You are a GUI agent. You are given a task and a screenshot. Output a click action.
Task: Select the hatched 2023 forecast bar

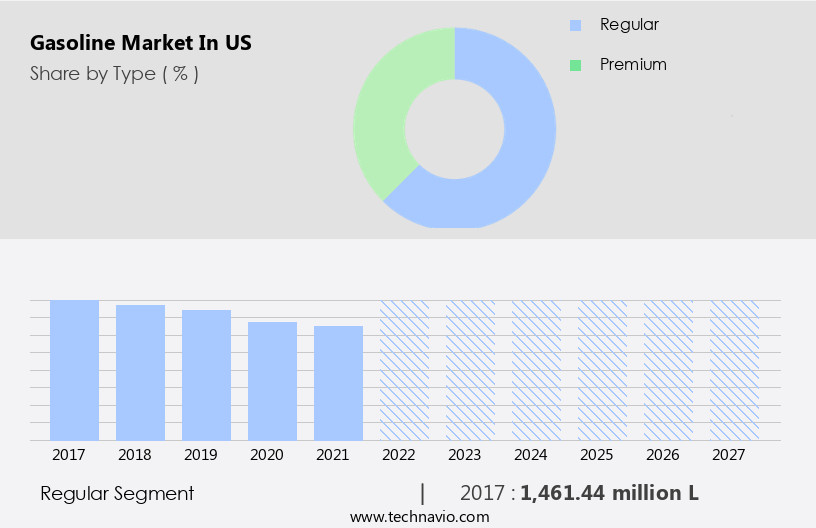[470, 370]
